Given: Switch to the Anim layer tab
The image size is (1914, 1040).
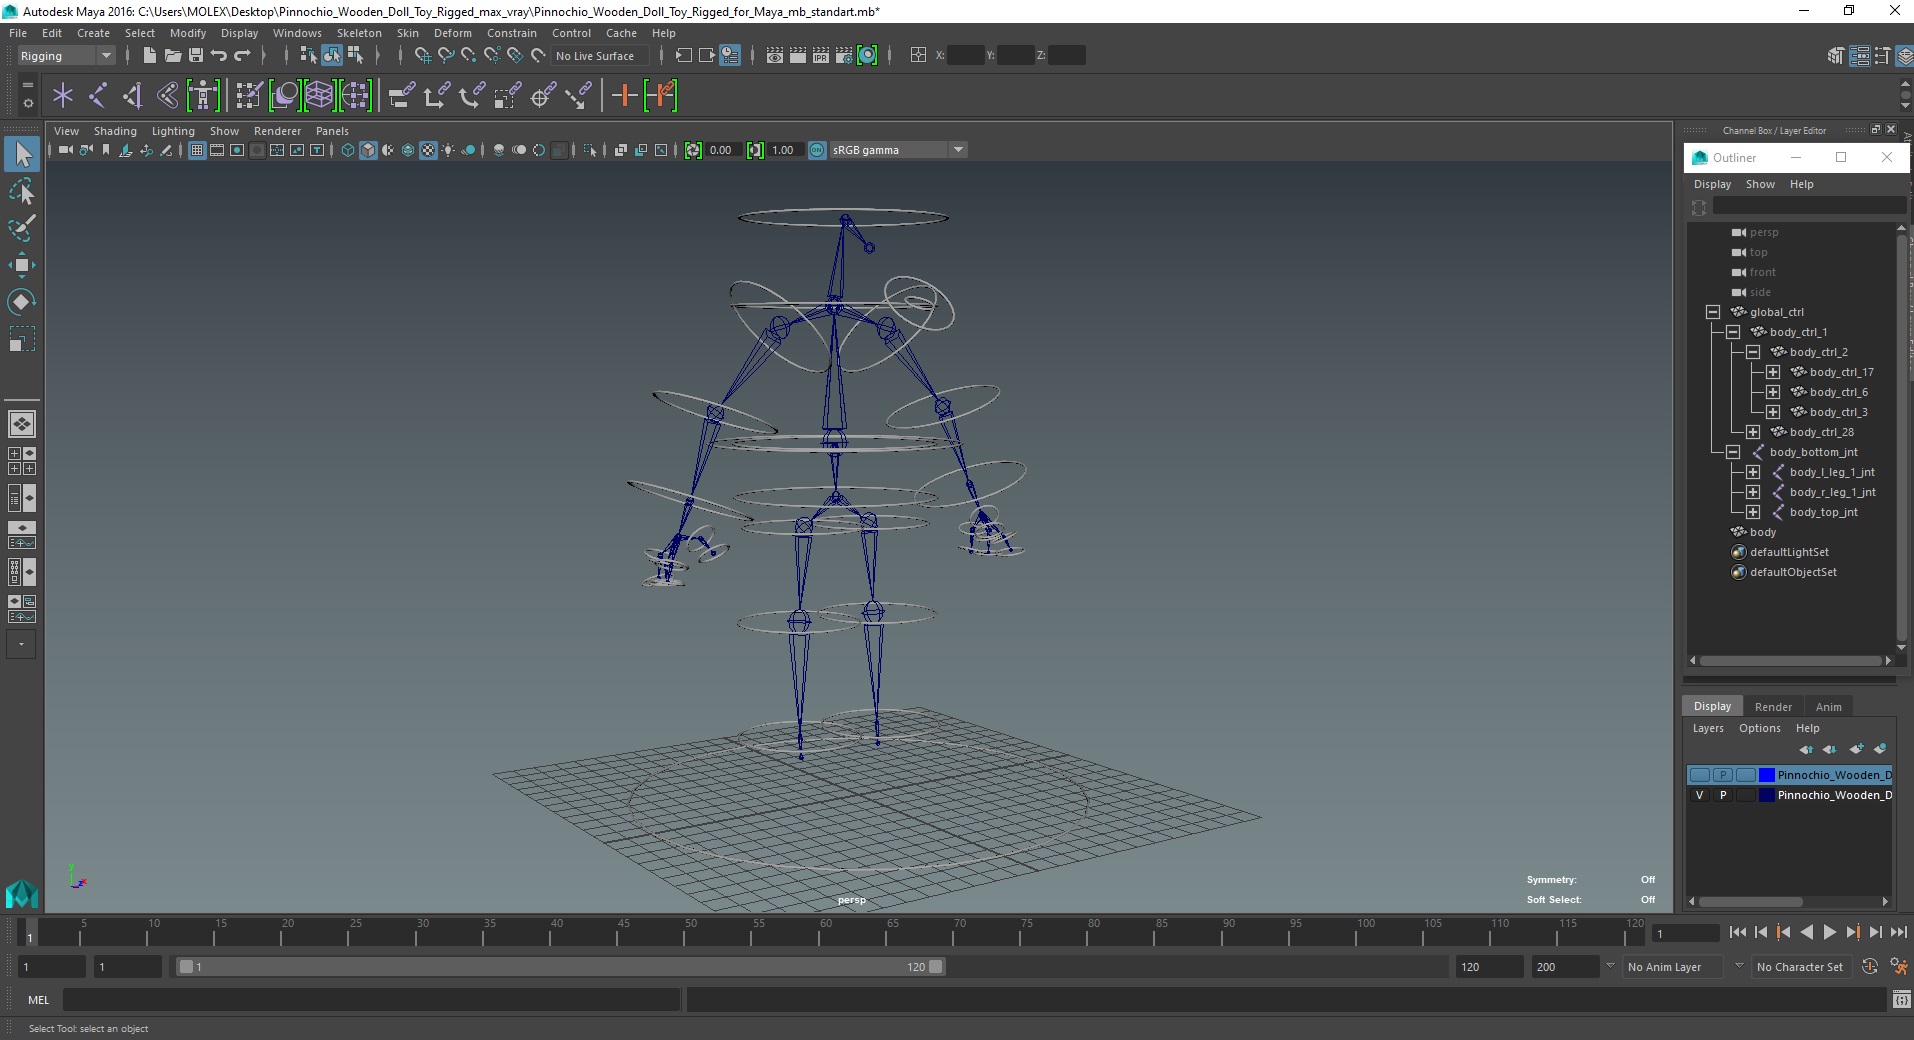Looking at the screenshot, I should point(1828,707).
